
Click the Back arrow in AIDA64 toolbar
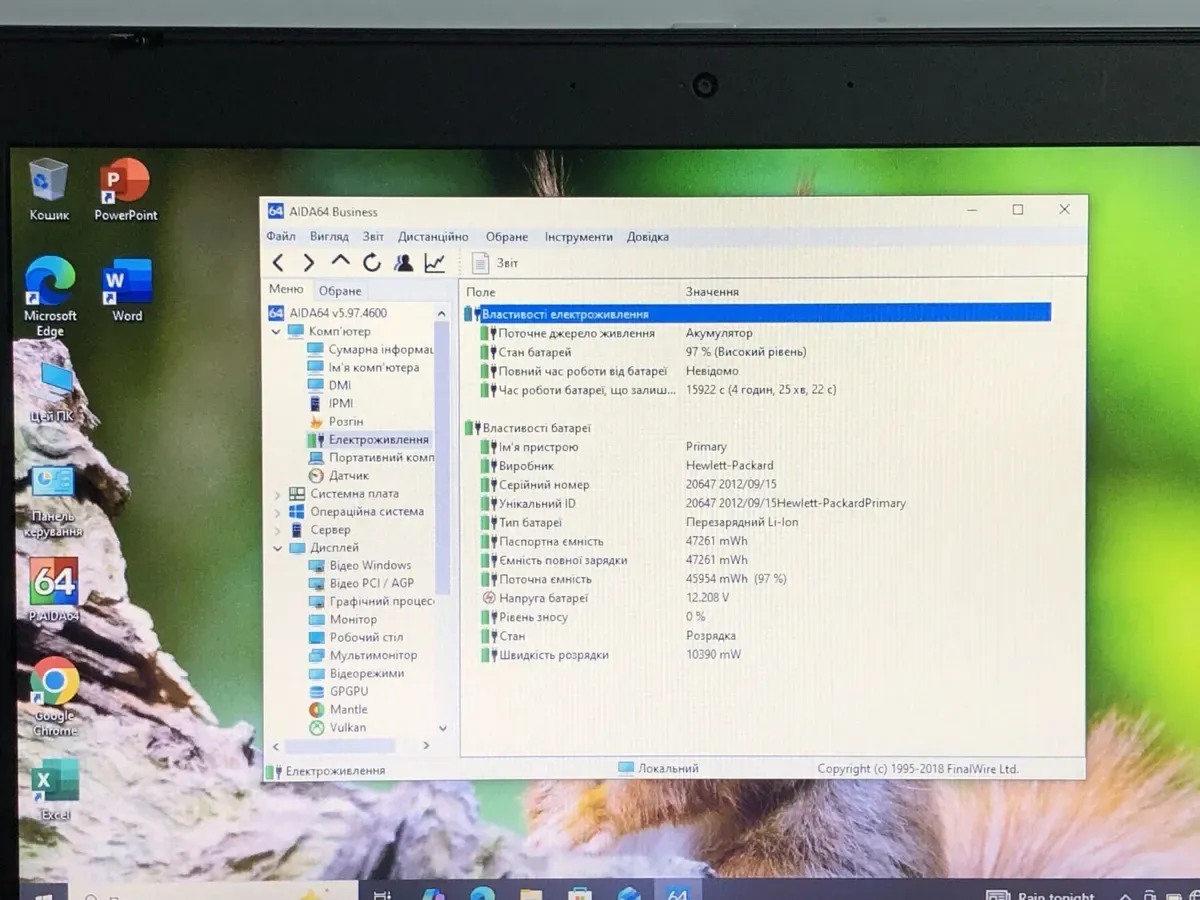(278, 263)
